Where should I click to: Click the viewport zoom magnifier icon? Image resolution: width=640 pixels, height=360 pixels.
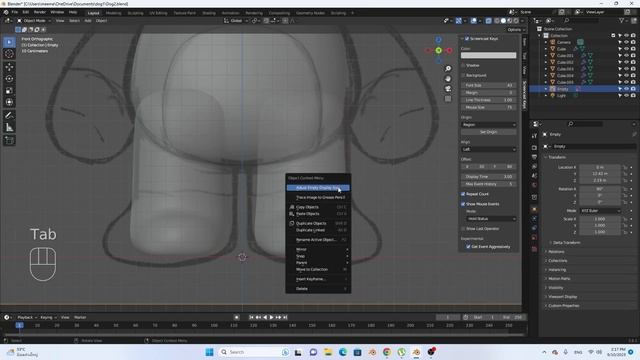[x=448, y=69]
